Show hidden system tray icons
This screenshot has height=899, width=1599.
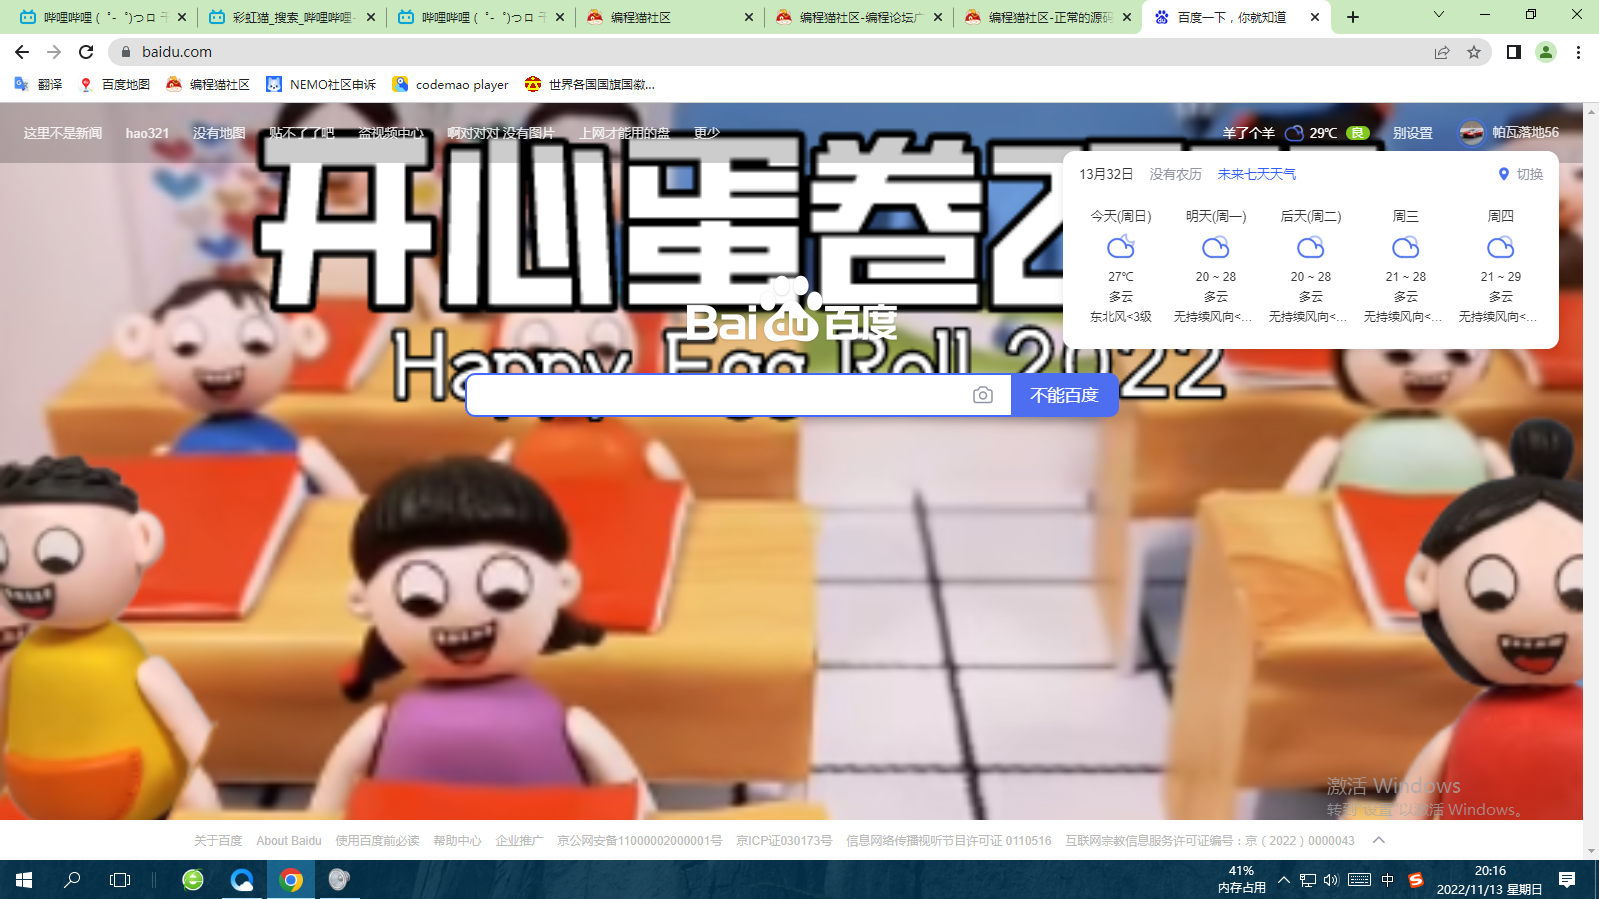(x=1284, y=880)
